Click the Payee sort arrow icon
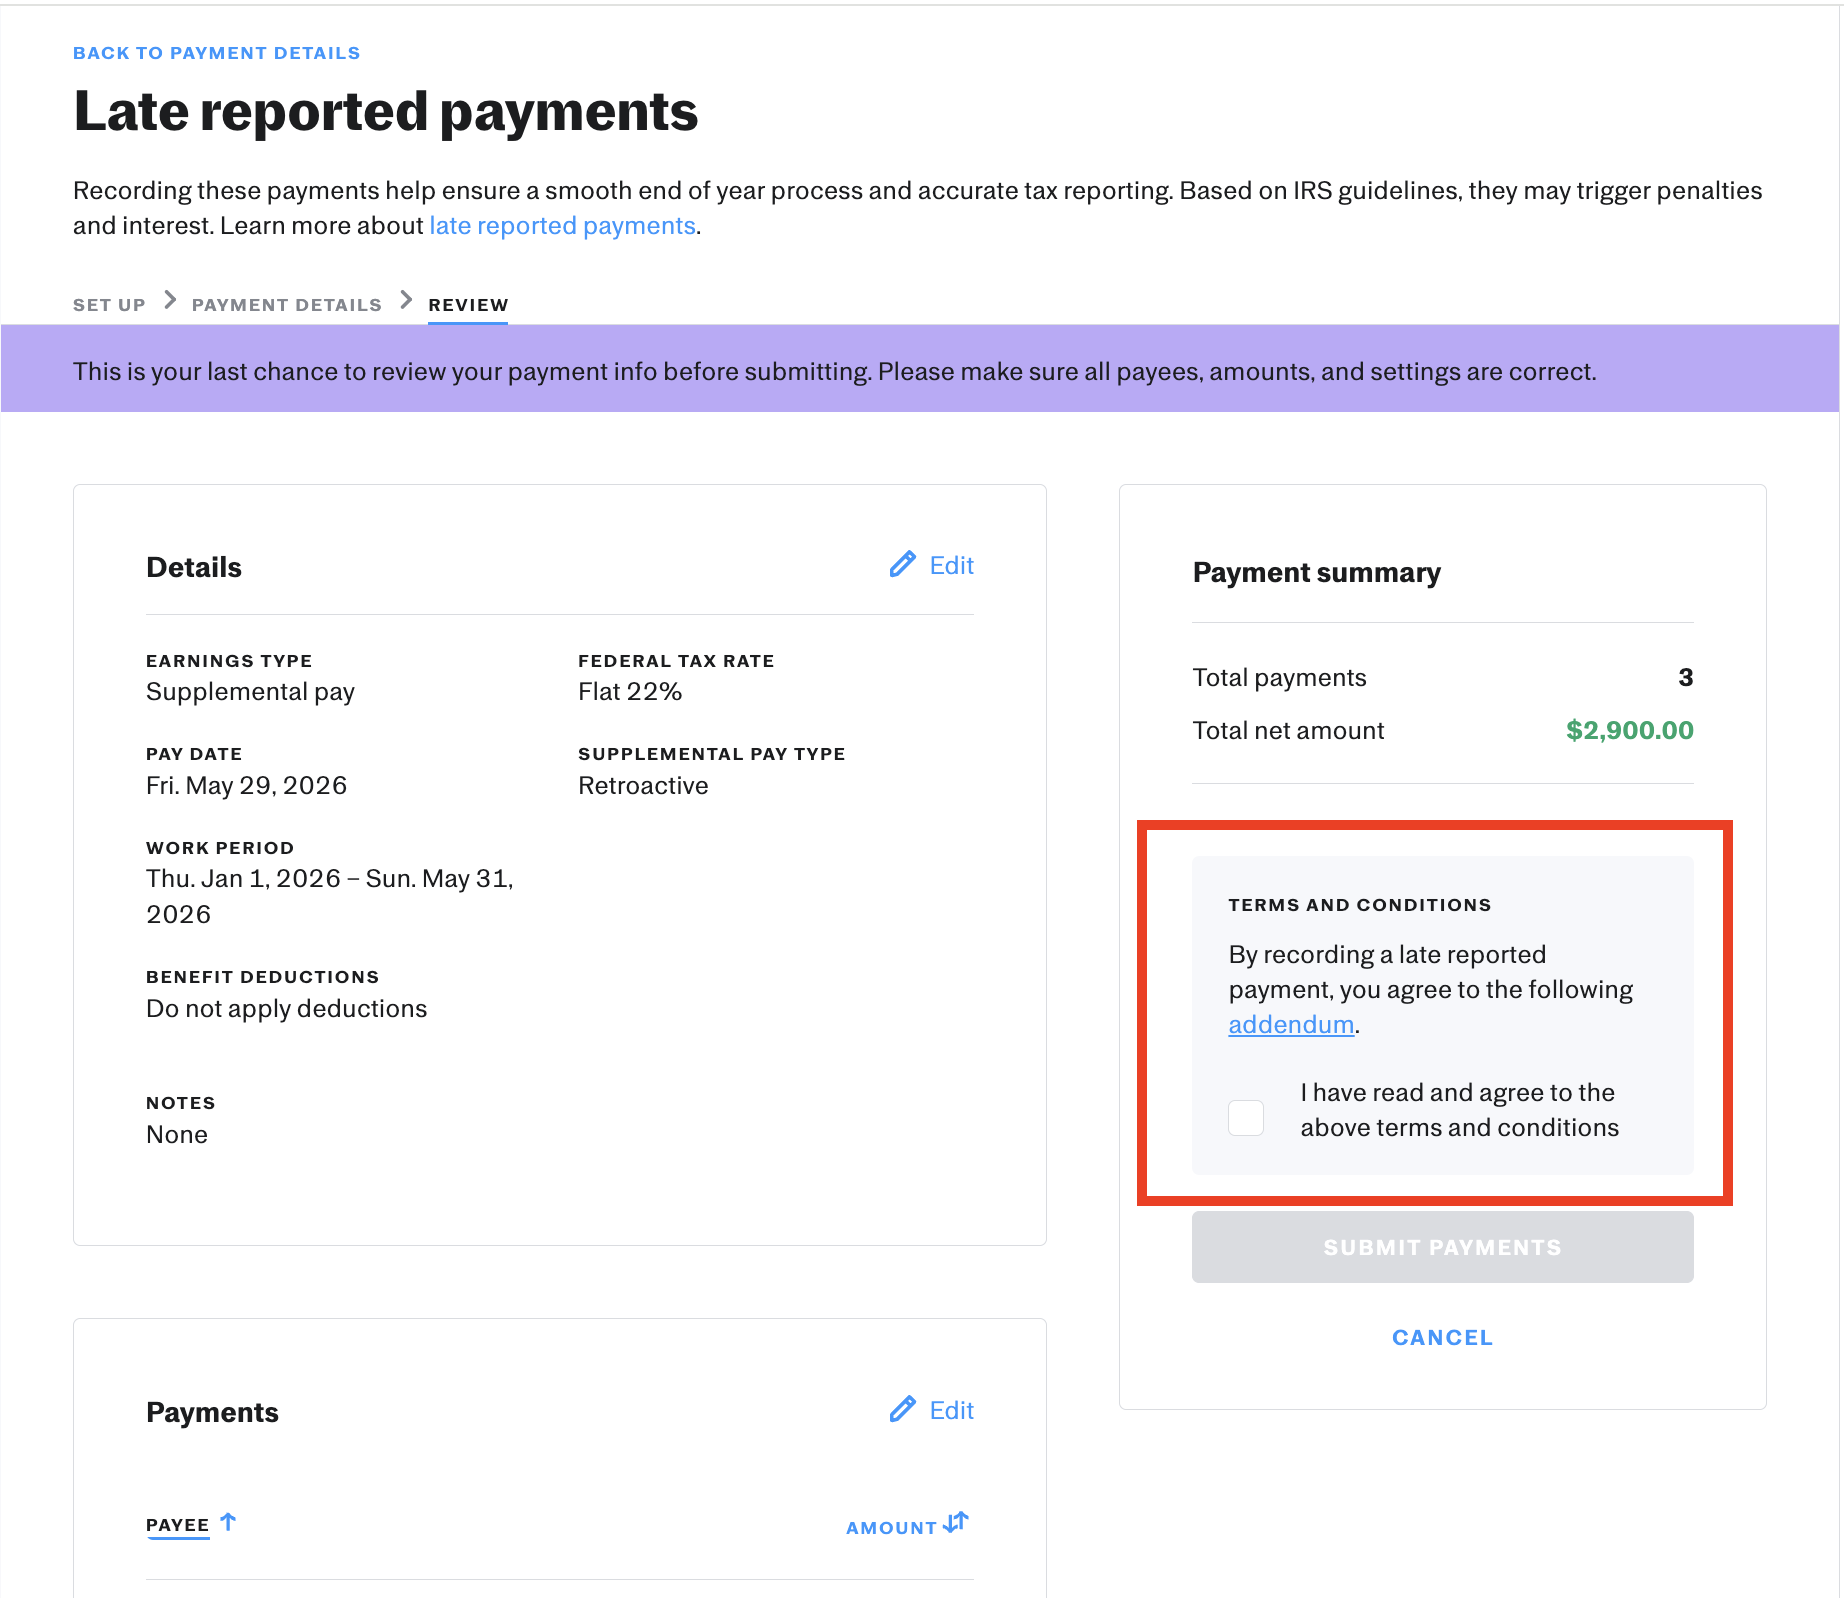This screenshot has height=1598, width=1844. click(228, 1522)
